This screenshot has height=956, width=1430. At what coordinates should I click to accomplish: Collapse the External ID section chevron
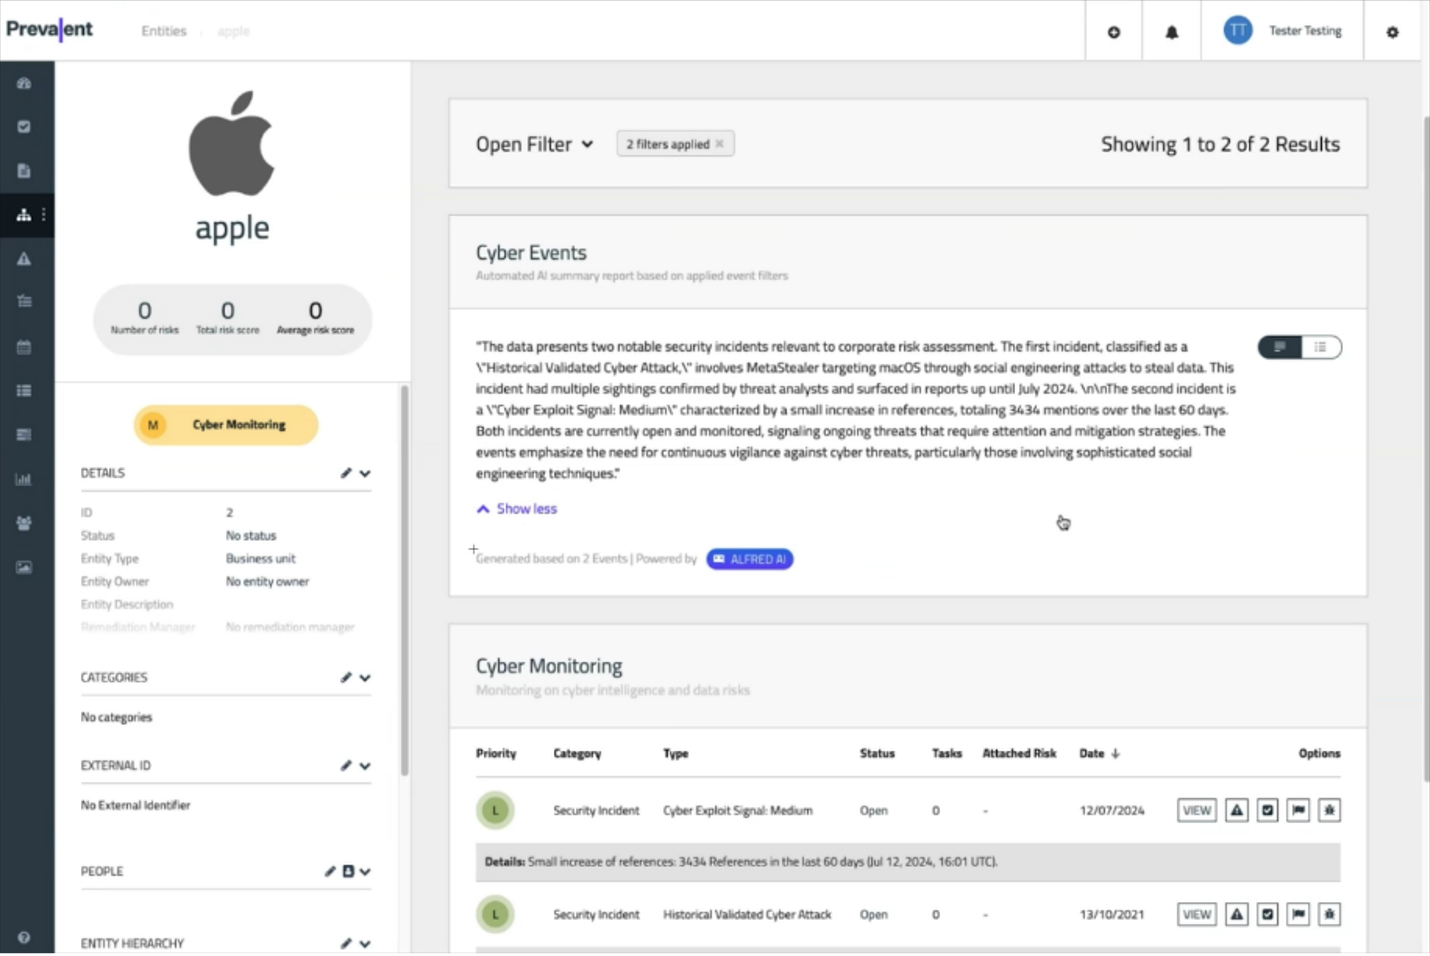coord(365,766)
